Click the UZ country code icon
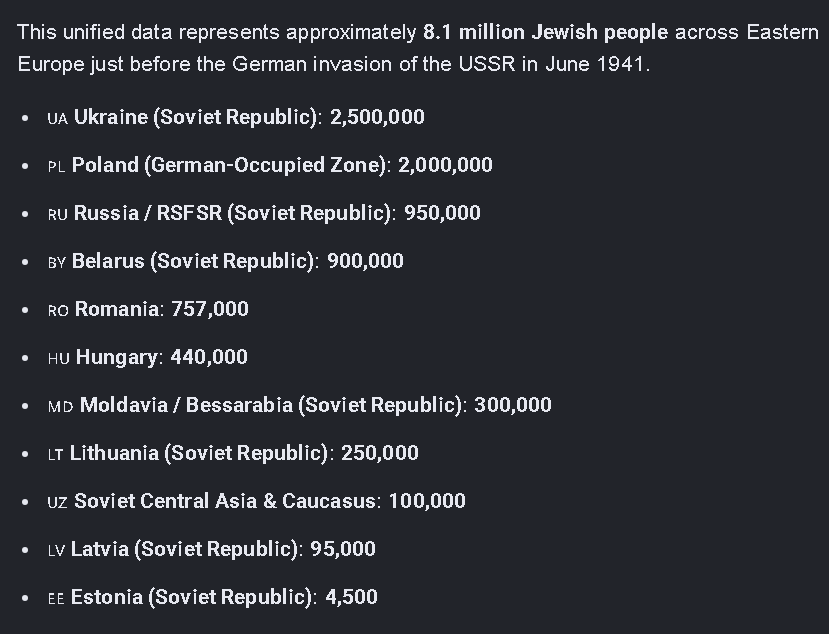 click(58, 502)
